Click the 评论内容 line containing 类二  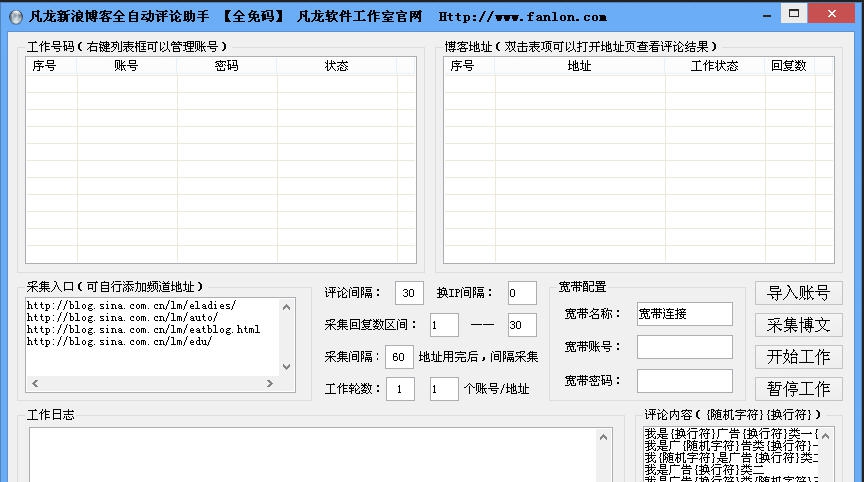704,470
